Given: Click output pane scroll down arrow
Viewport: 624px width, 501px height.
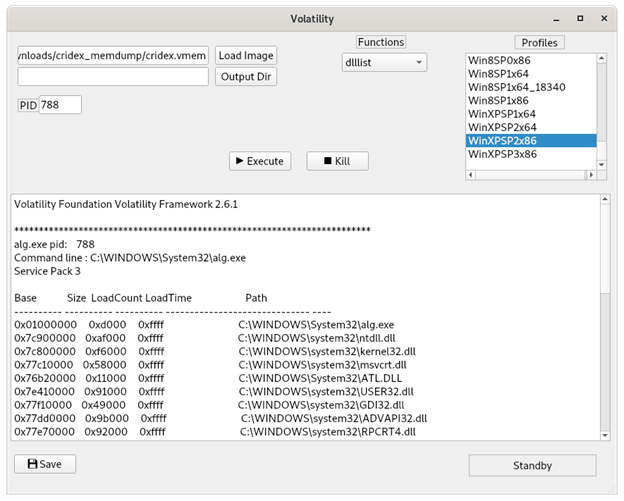Looking at the screenshot, I should click(x=605, y=435).
